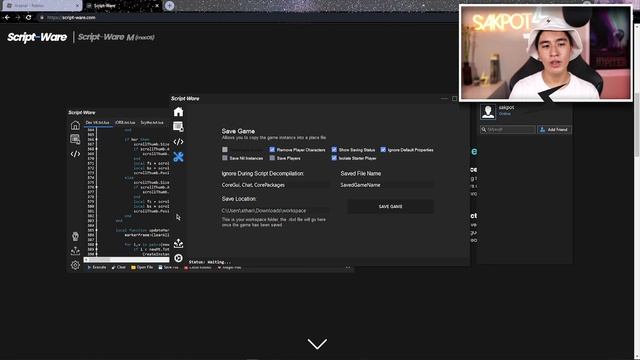Click the Status: Waiting... text
640x360 pixels.
click(x=210, y=262)
